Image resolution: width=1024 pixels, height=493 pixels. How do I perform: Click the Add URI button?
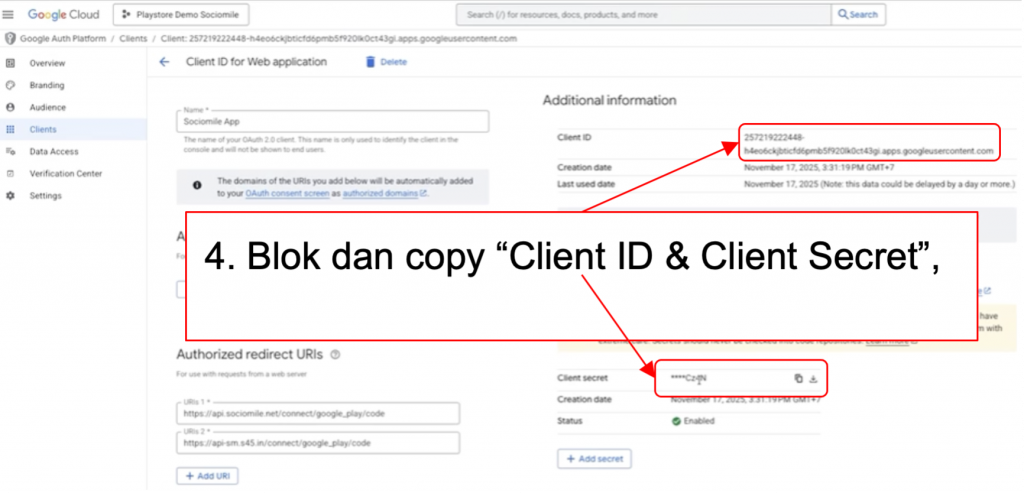point(207,476)
